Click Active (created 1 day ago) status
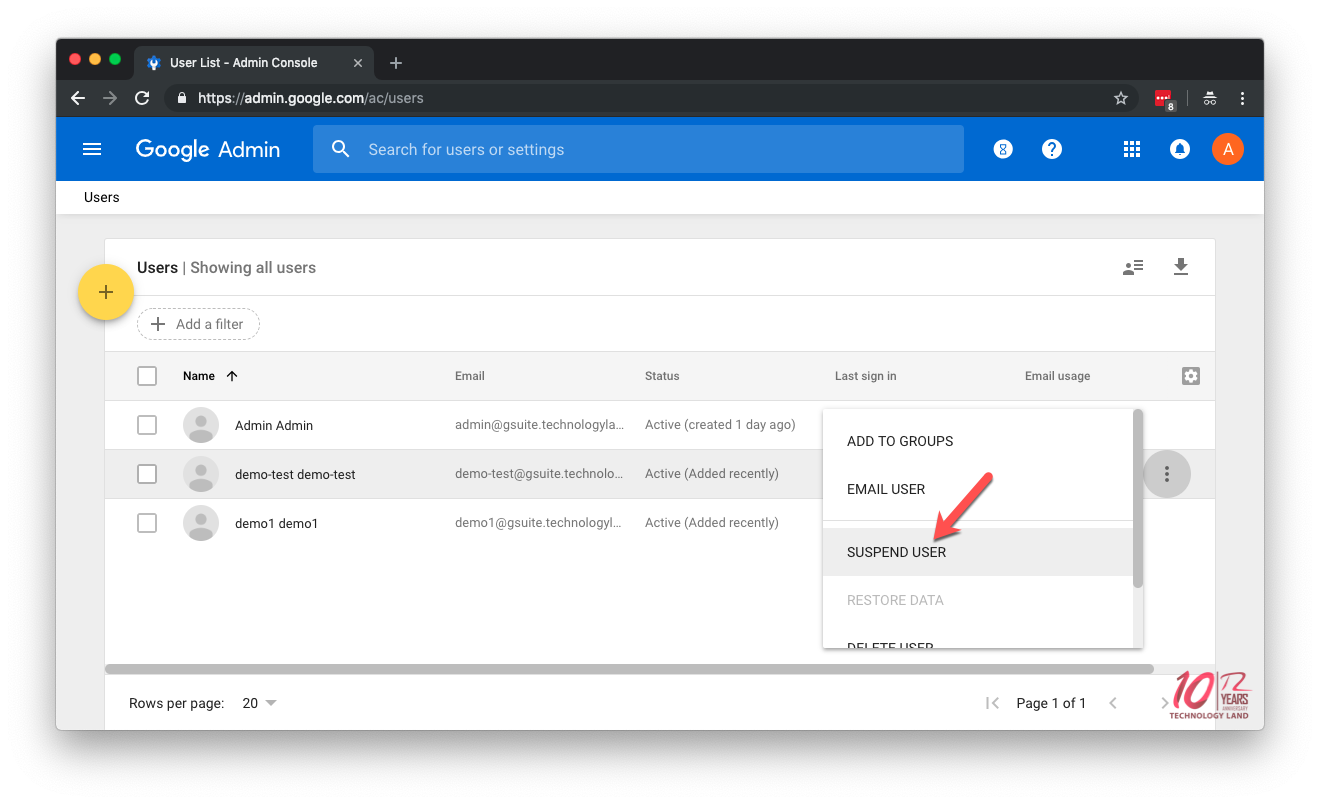The width and height of the screenshot is (1320, 804). [x=720, y=425]
